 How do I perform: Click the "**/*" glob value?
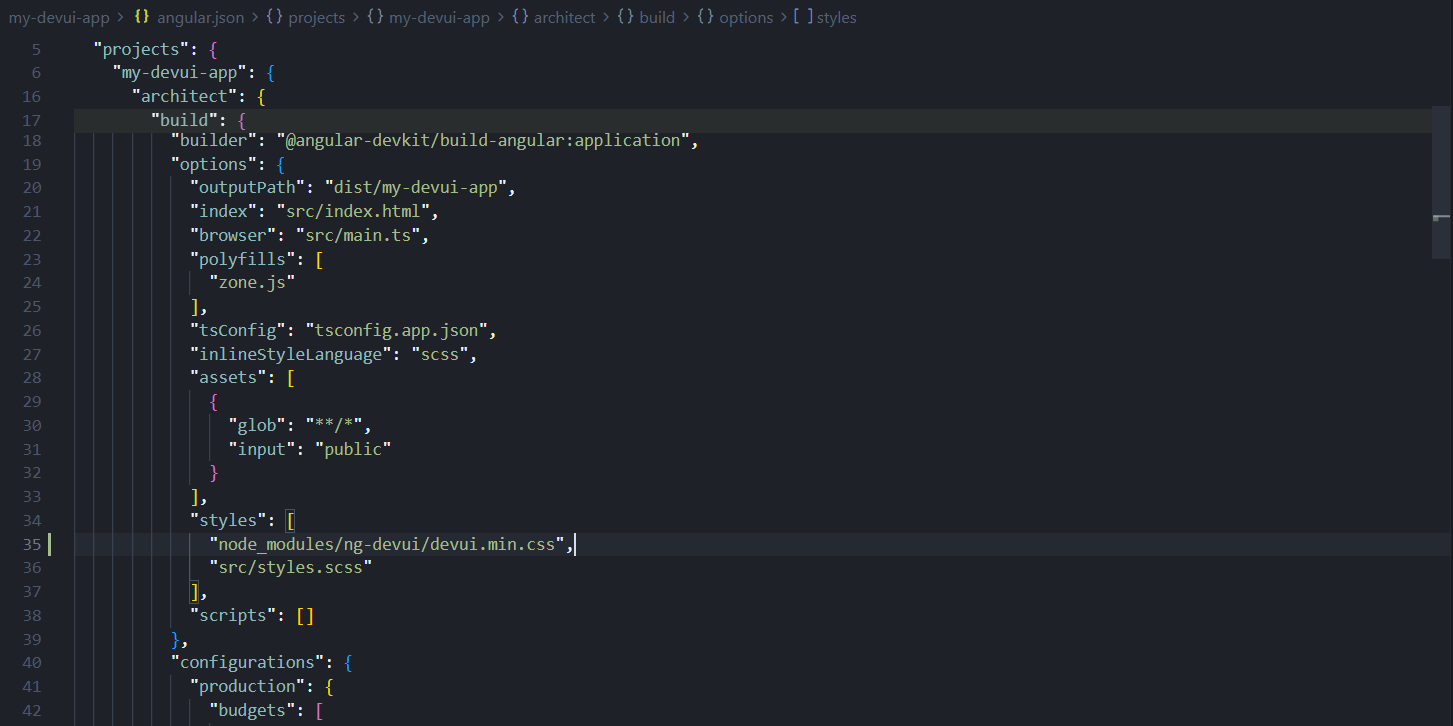335,426
